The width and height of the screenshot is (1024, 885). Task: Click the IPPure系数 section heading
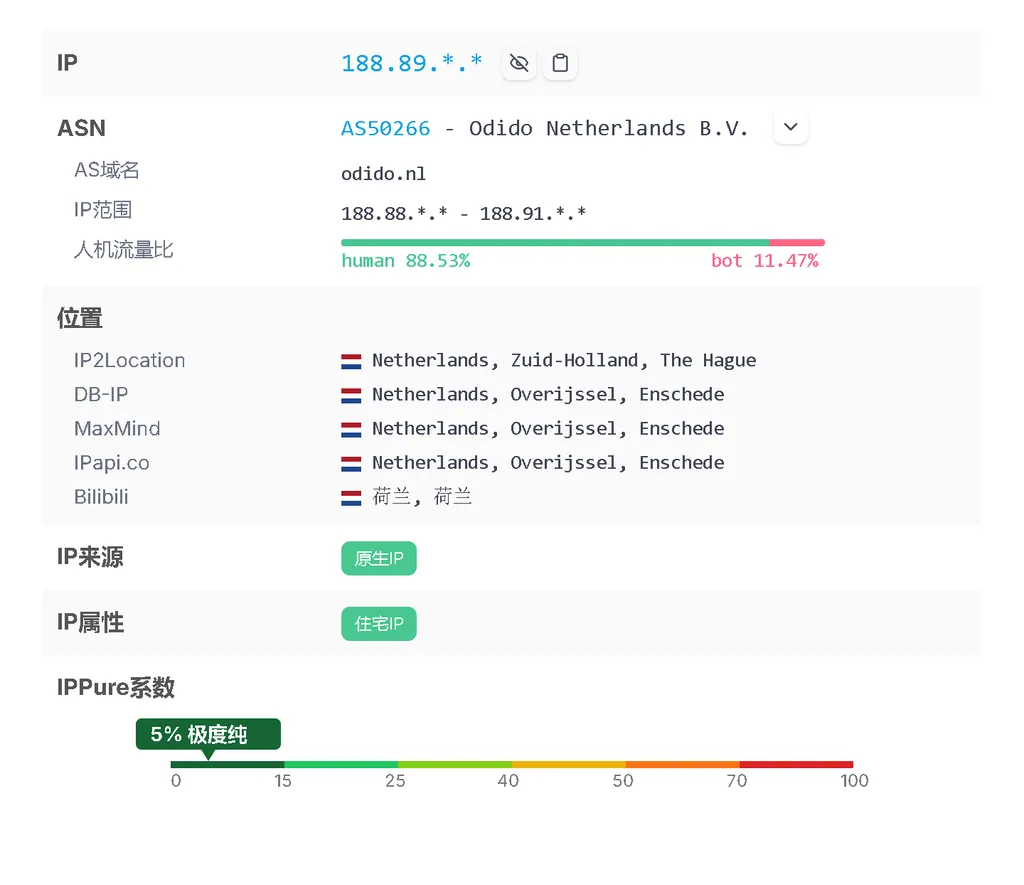point(116,687)
